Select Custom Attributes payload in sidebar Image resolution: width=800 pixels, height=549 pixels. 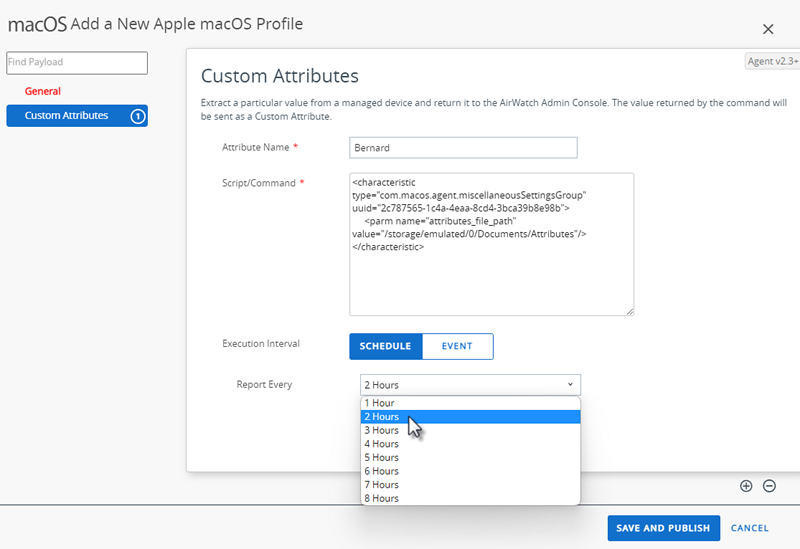tap(77, 116)
